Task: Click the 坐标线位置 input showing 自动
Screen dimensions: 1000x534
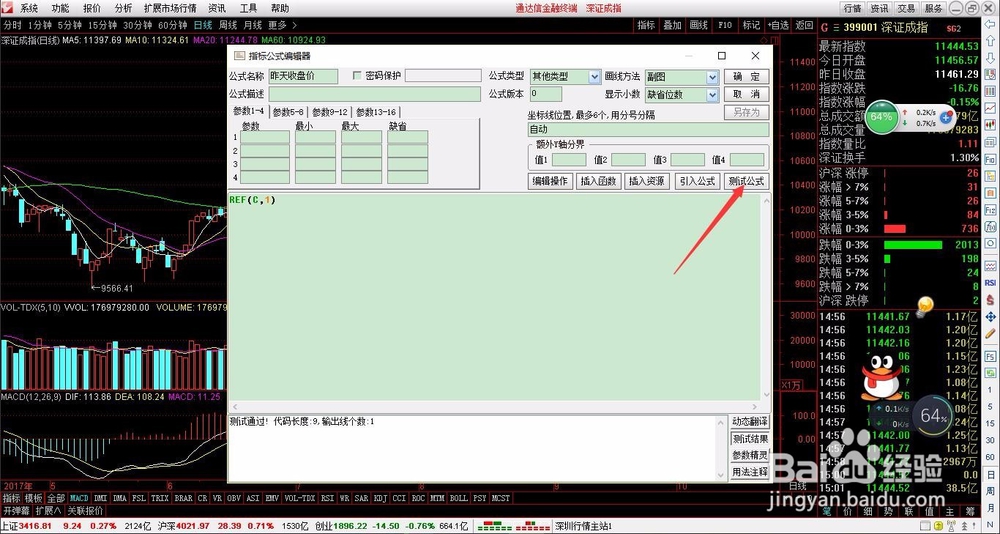Action: [x=649, y=130]
